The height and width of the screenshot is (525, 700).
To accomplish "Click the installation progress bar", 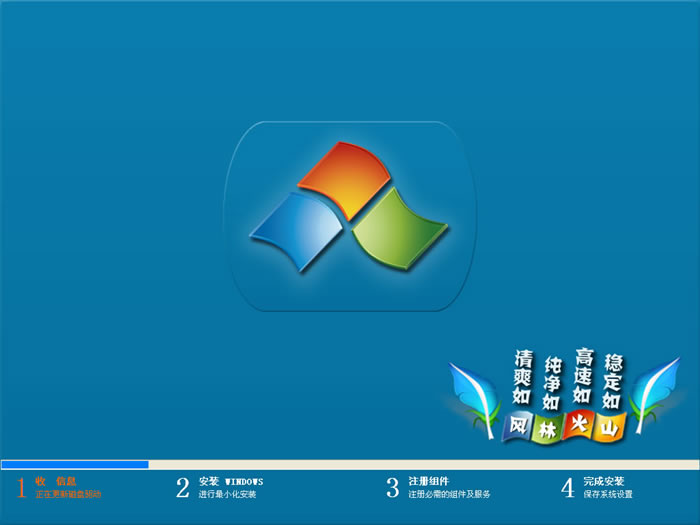I will pyautogui.click(x=350, y=464).
